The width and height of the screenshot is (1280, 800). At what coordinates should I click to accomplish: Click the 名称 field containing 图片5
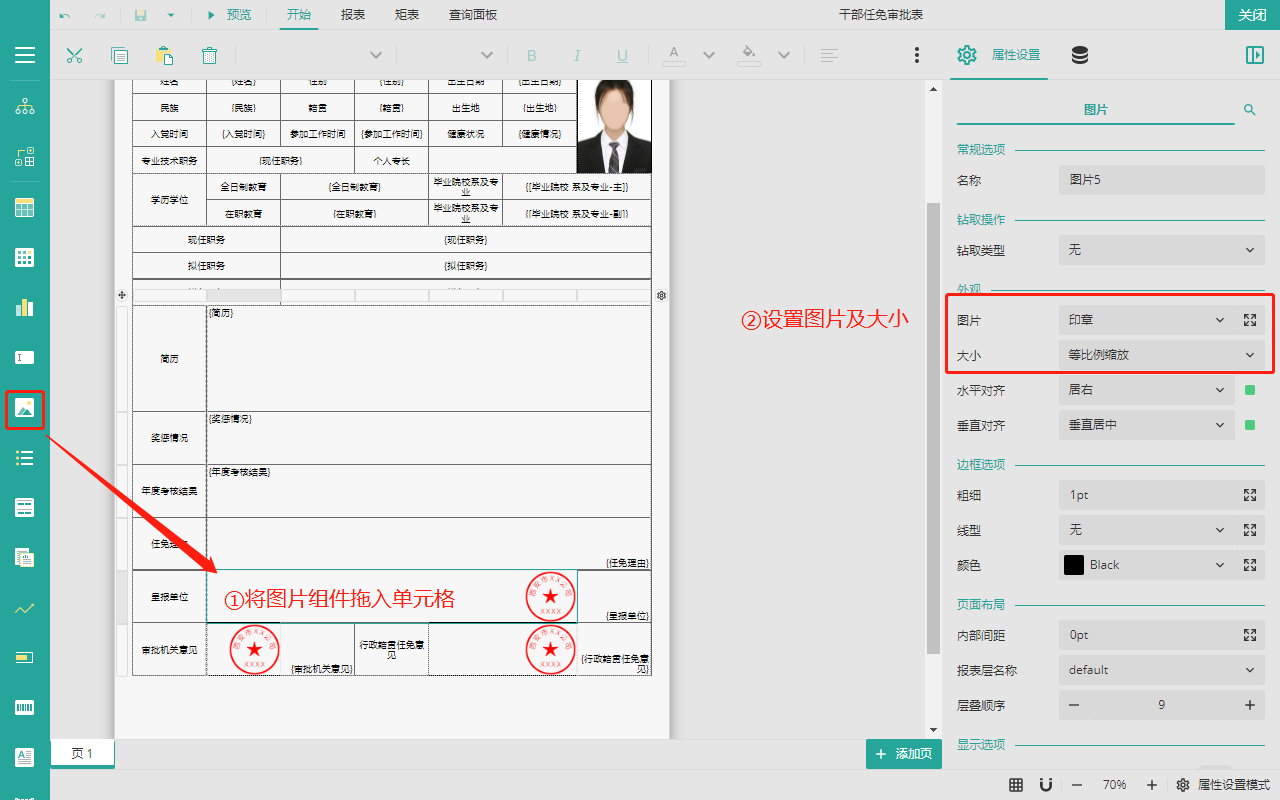tap(1161, 180)
